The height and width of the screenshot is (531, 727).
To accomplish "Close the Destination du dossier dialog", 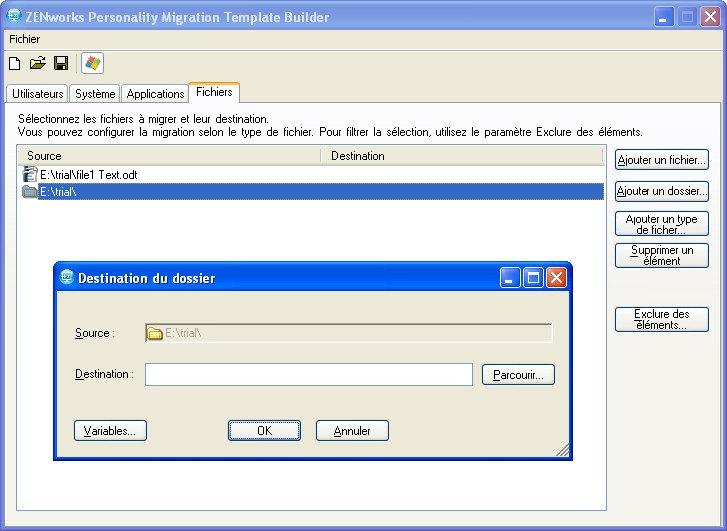I will click(x=556, y=278).
